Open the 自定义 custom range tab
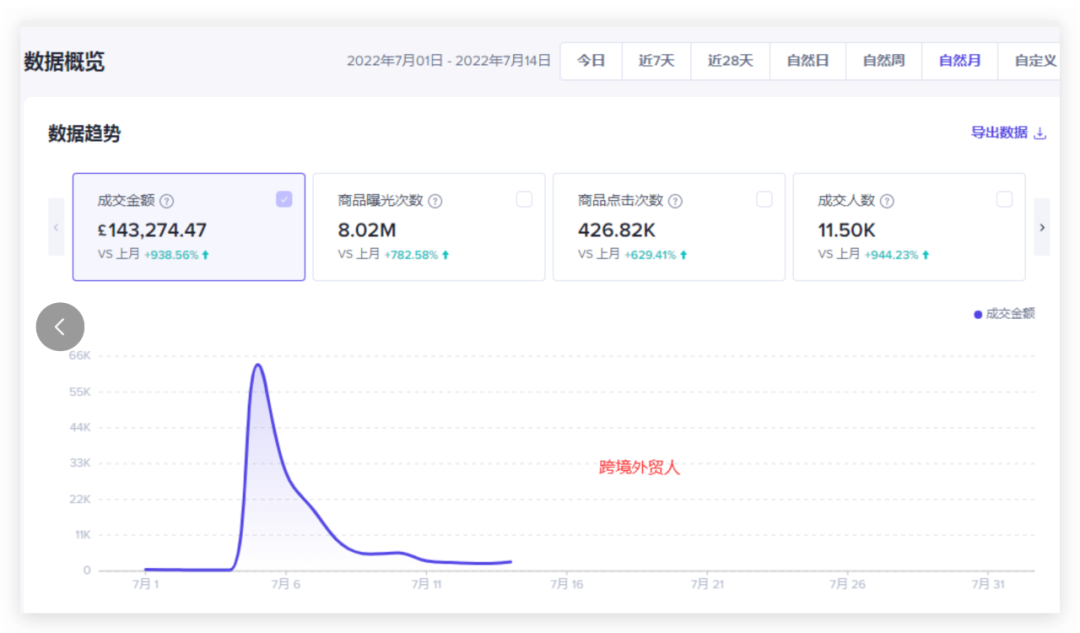The width and height of the screenshot is (1080, 633). 1030,61
